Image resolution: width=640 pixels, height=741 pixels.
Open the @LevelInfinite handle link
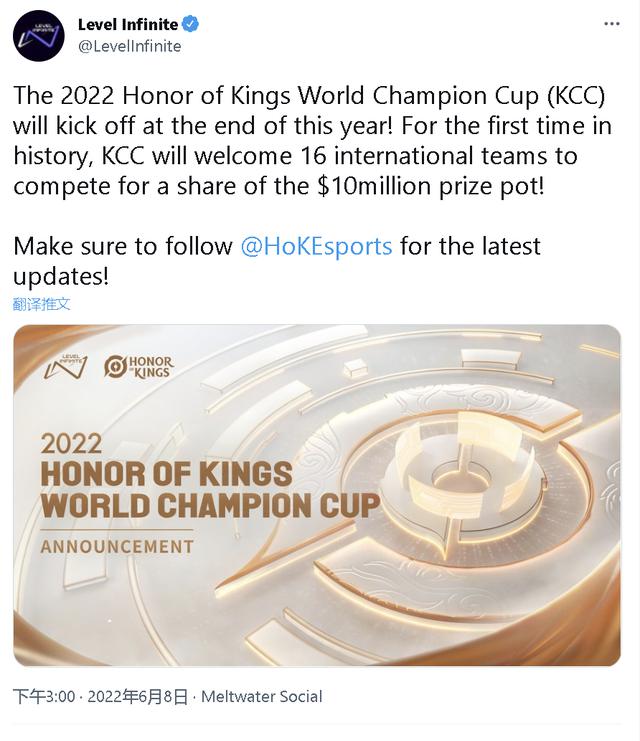pyautogui.click(x=130, y=46)
